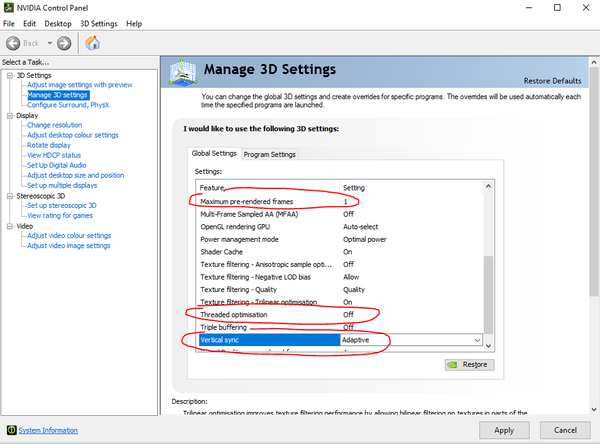The height and width of the screenshot is (444, 600).
Task: Switch to Program Settings tab
Action: 269,155
